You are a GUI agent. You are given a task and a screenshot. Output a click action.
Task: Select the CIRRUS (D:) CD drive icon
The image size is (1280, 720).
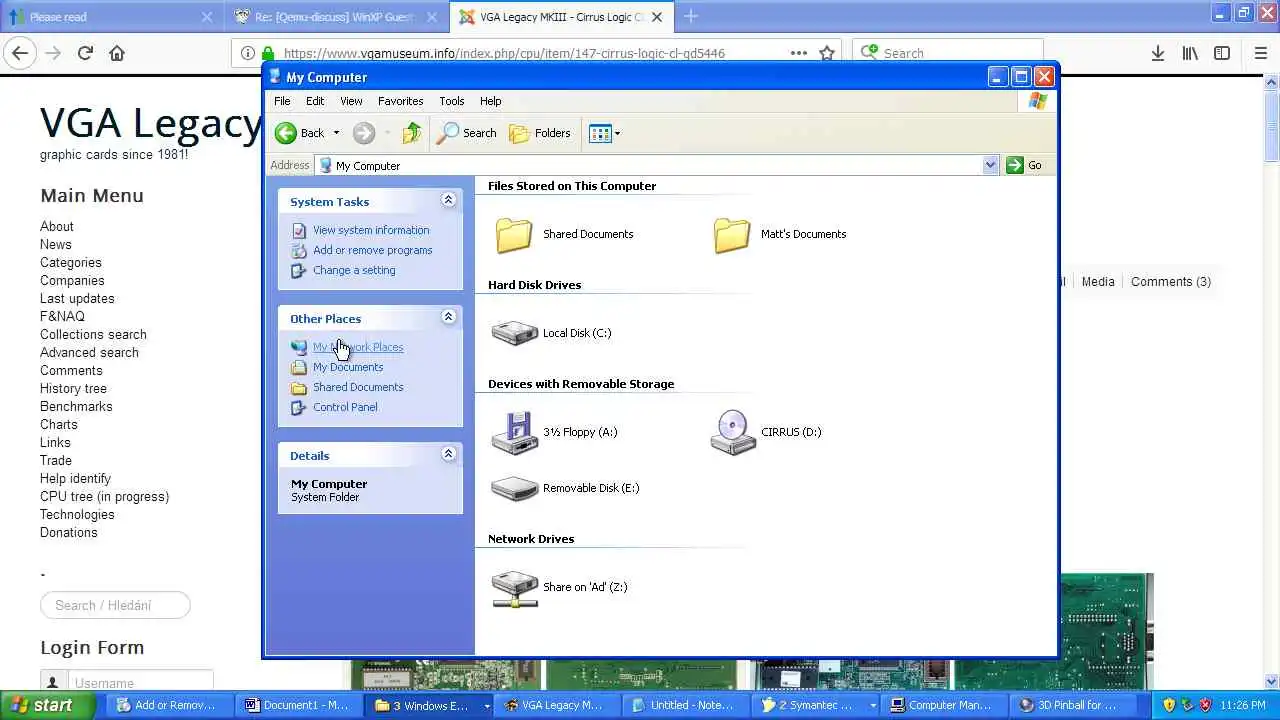(x=733, y=432)
